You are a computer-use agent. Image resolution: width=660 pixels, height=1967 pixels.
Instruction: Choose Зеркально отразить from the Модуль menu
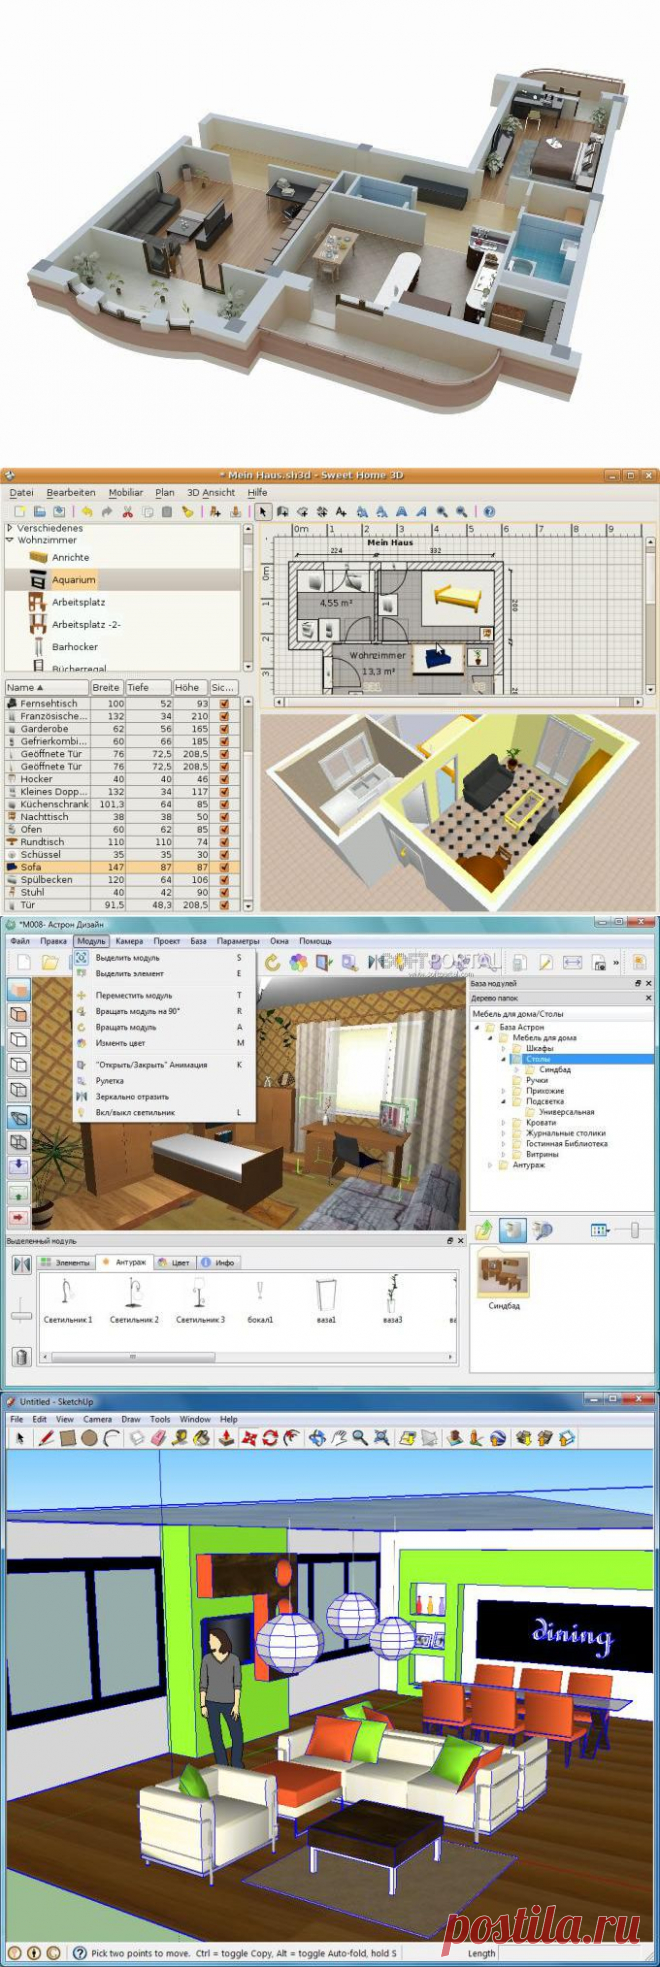pos(131,1096)
